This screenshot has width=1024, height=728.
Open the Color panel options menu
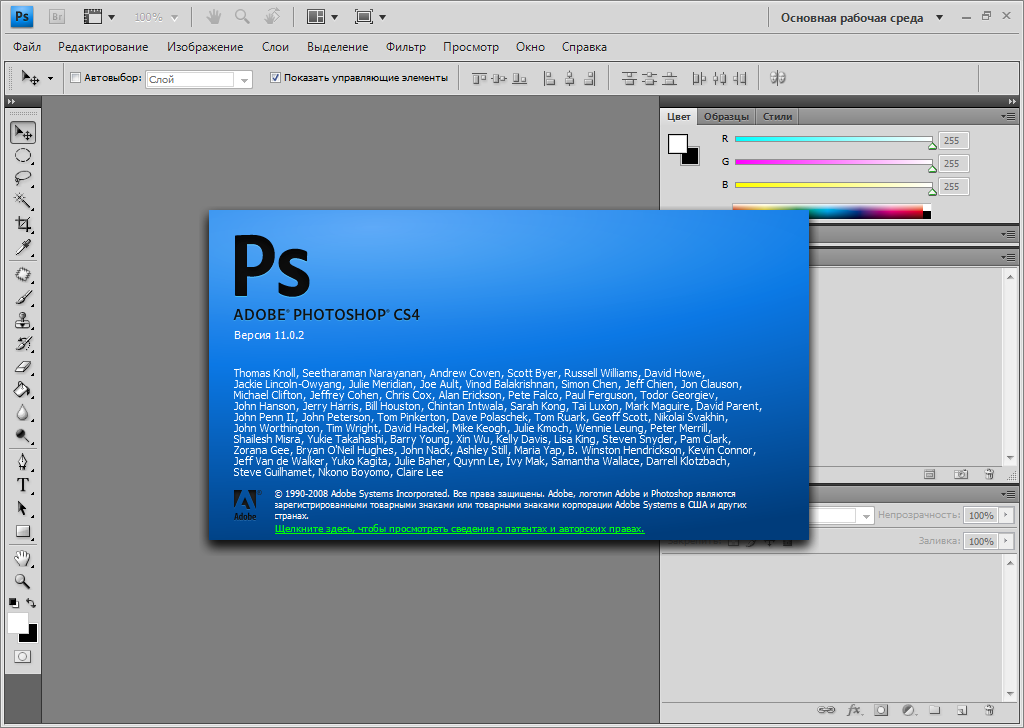[x=1008, y=116]
